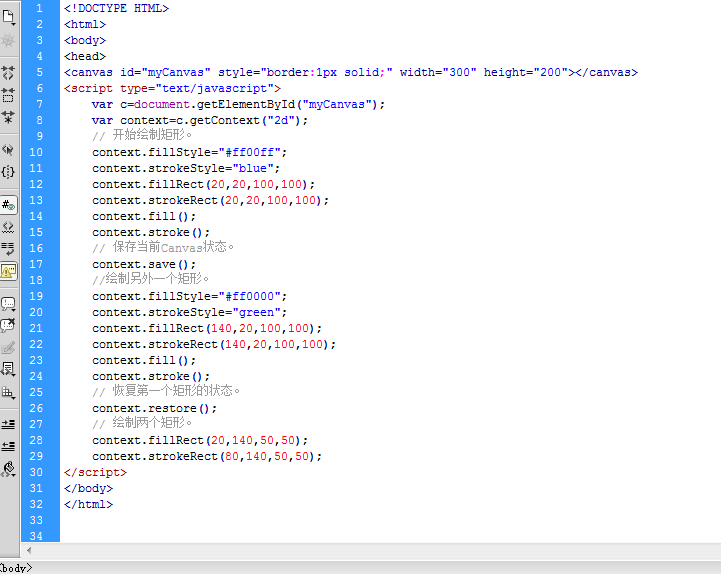Click line number 17 in the gutter
Screen dimensions: 721x574
38,264
